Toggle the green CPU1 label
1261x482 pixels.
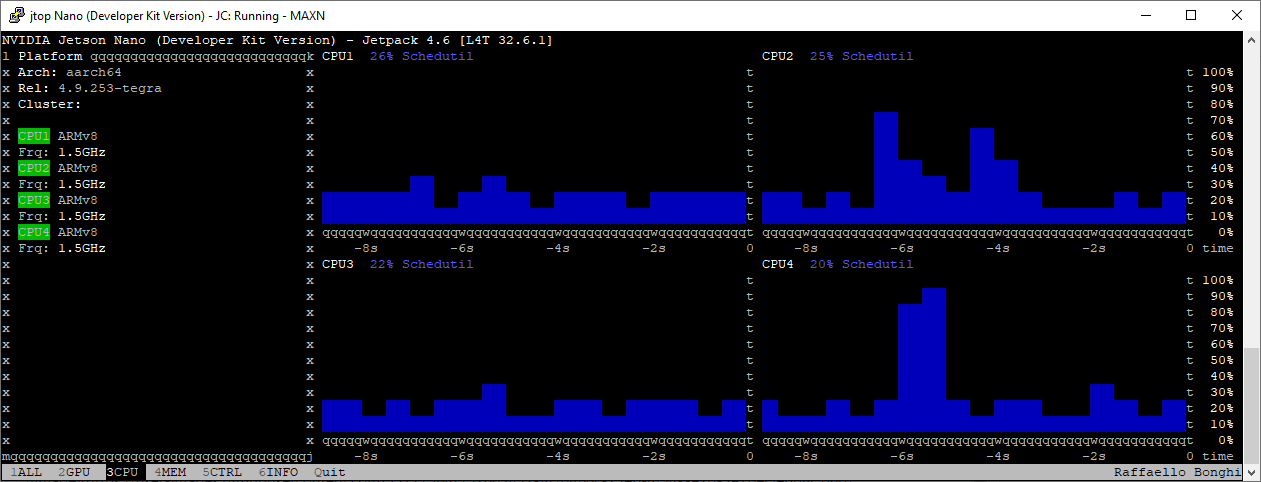[x=34, y=136]
